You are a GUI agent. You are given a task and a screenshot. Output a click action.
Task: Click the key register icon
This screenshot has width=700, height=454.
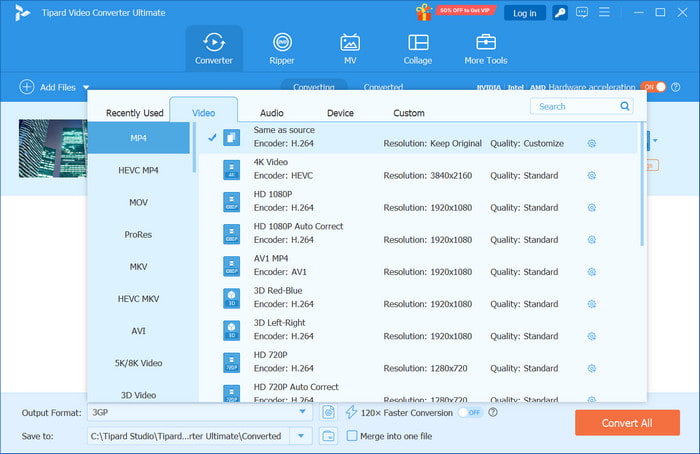pos(560,13)
